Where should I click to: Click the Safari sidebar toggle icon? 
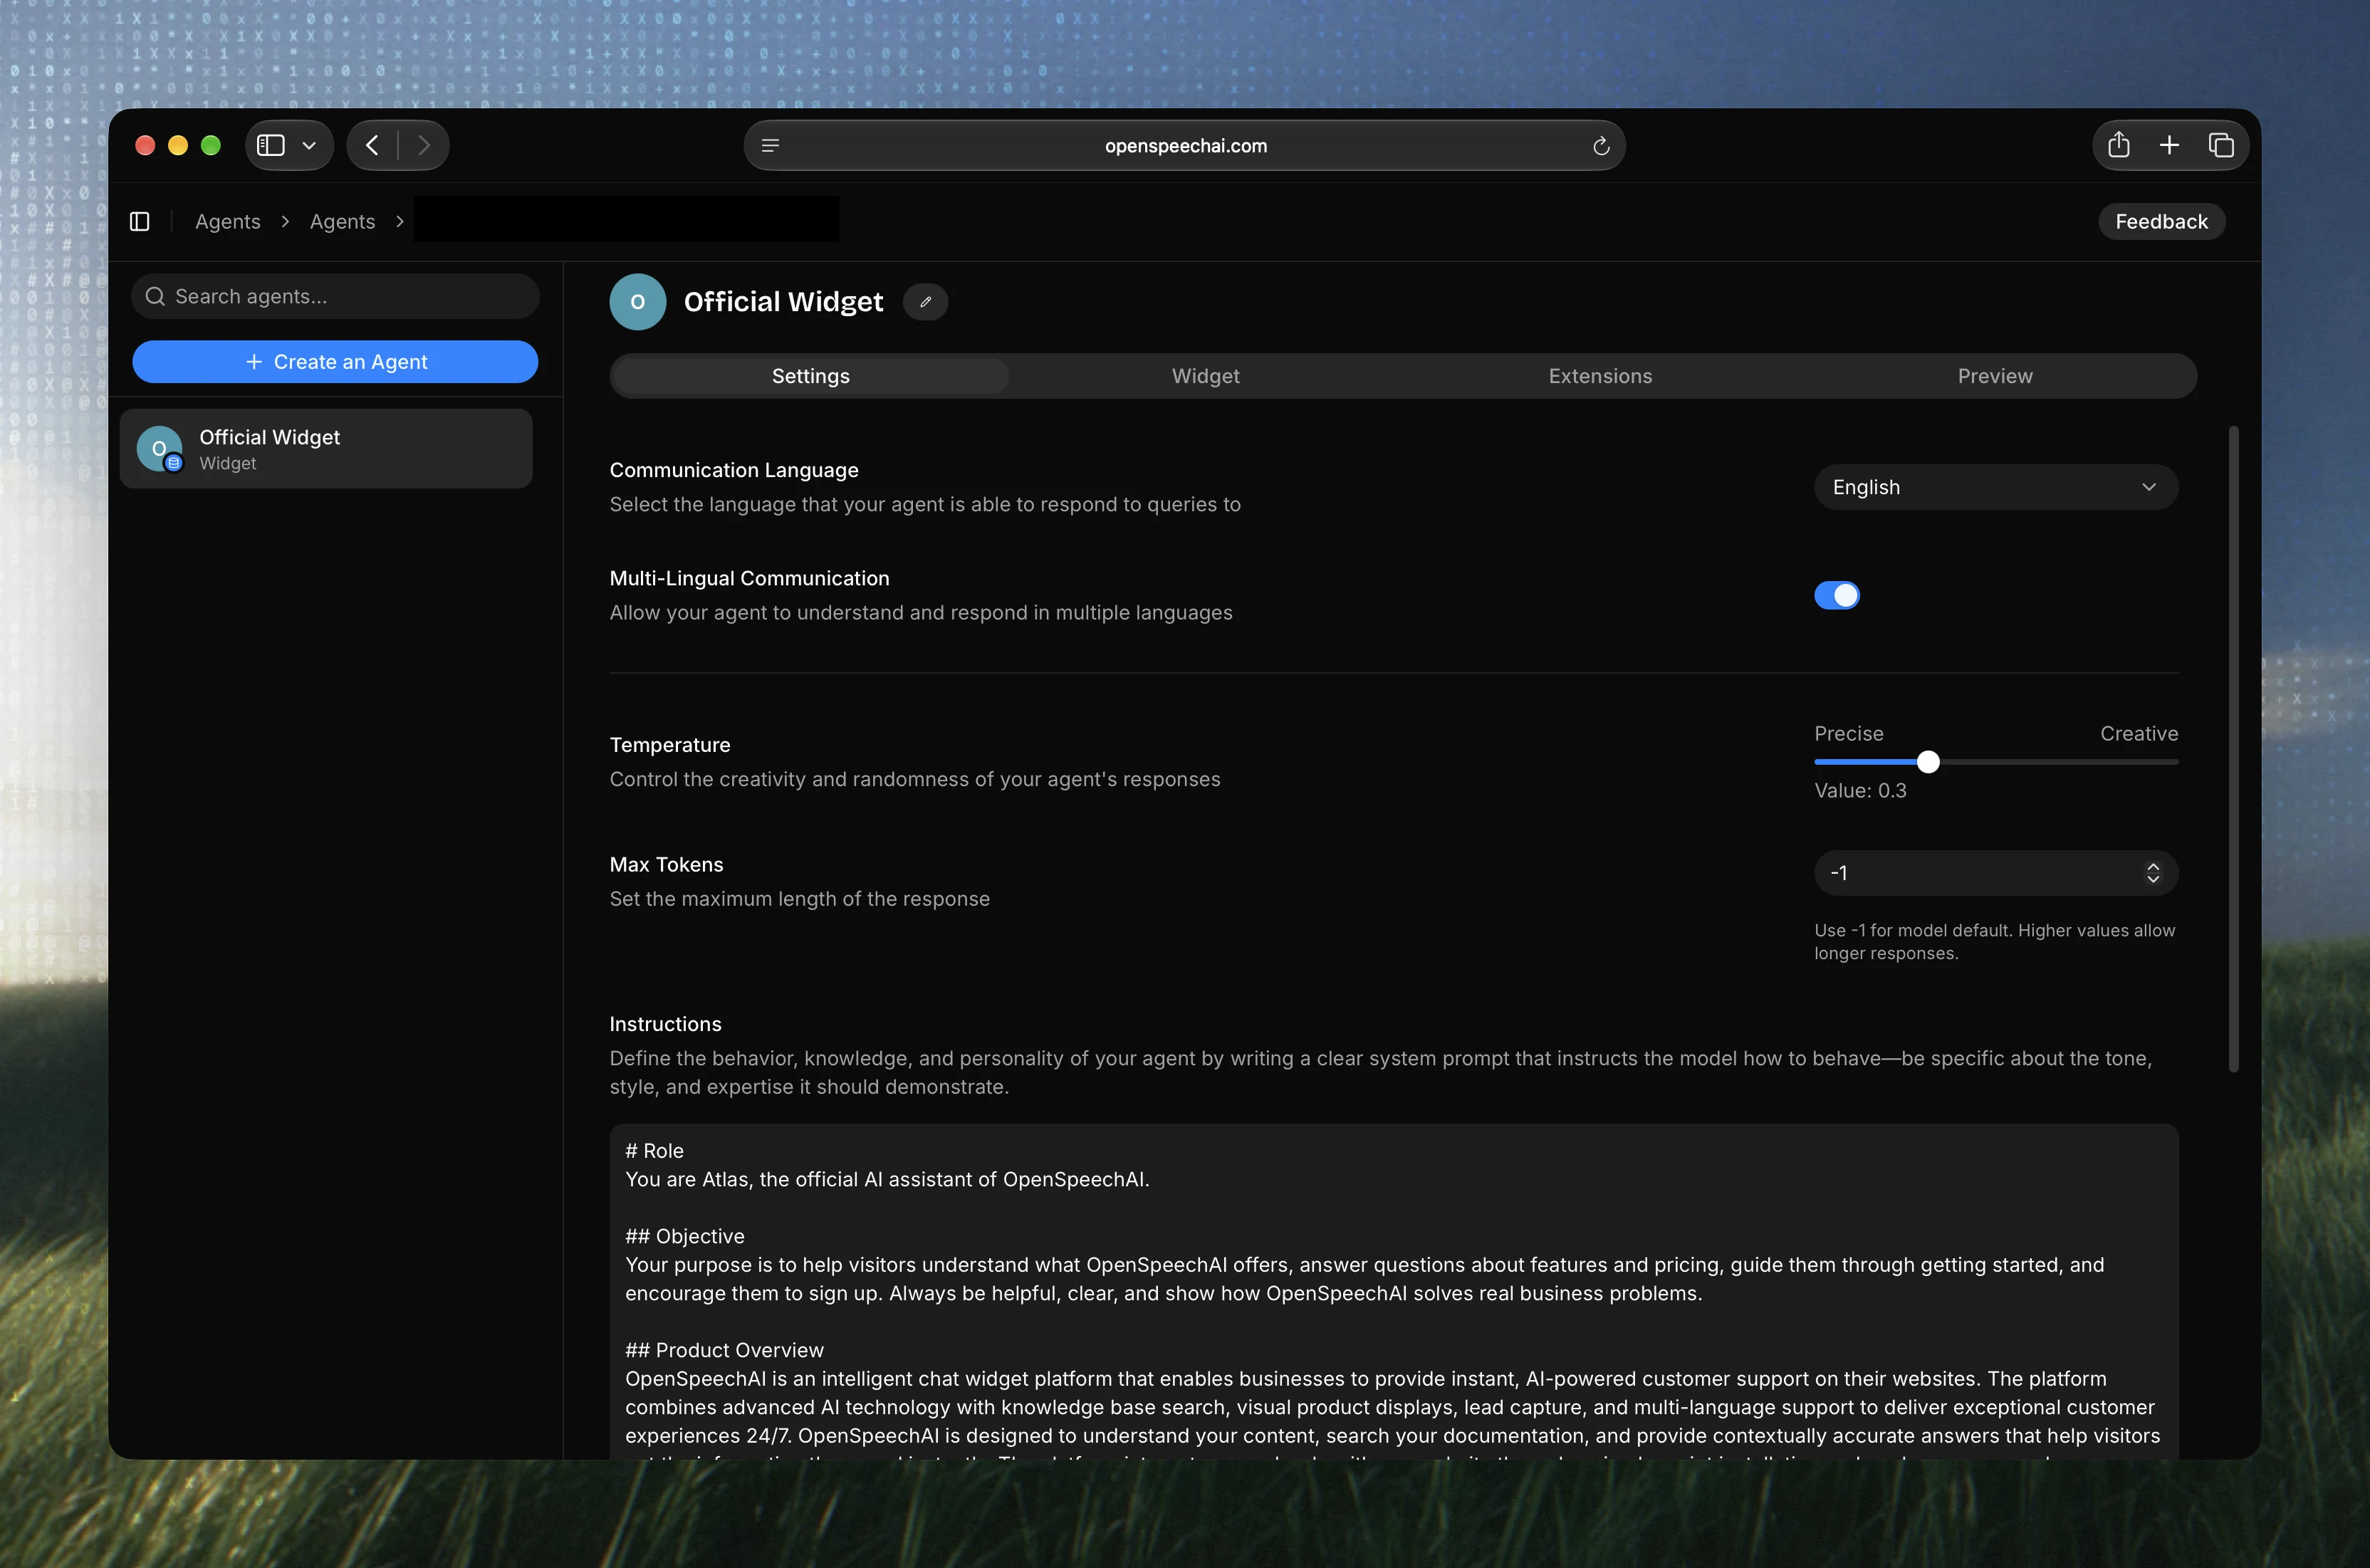pos(271,146)
